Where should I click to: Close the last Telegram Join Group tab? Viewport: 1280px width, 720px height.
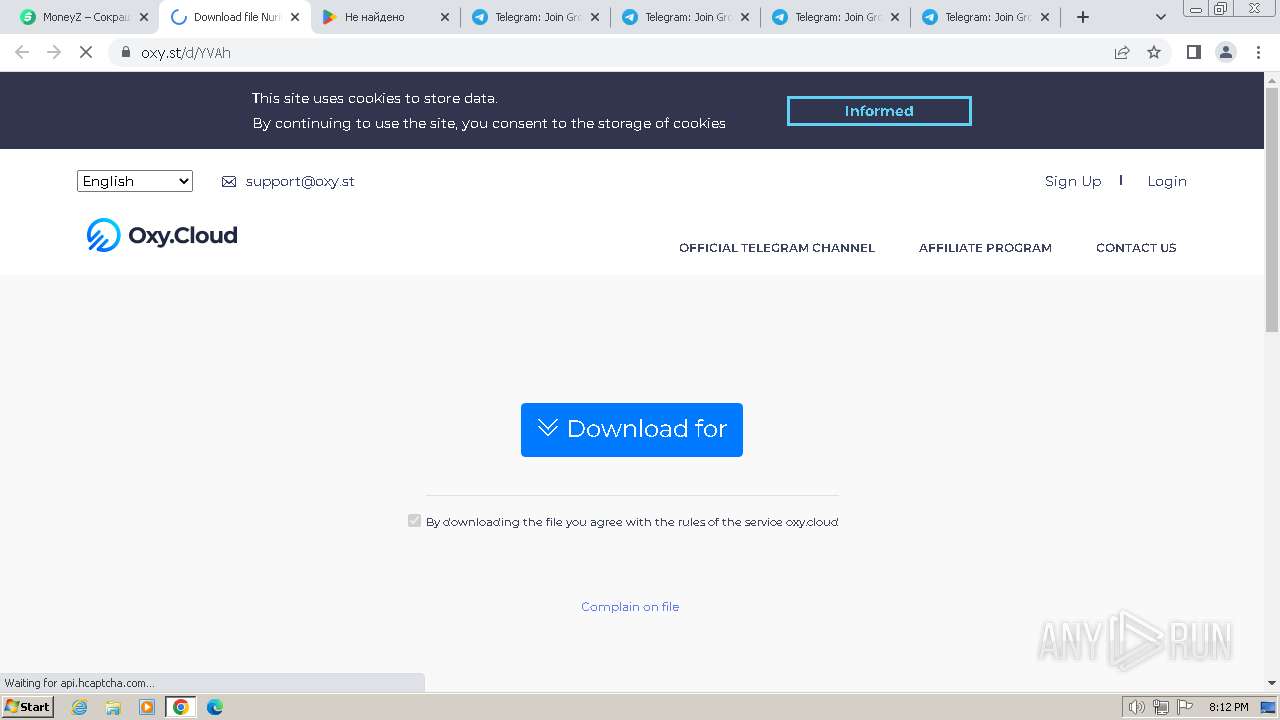point(1045,17)
